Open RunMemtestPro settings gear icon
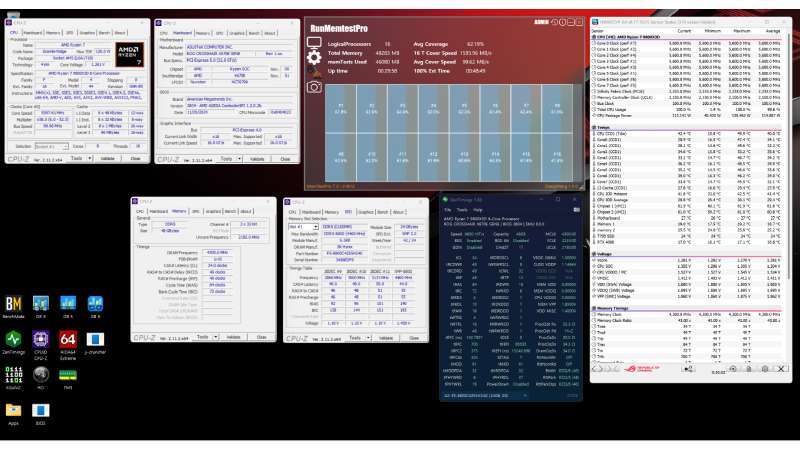Viewport: 800px width, 450px height. [x=314, y=57]
